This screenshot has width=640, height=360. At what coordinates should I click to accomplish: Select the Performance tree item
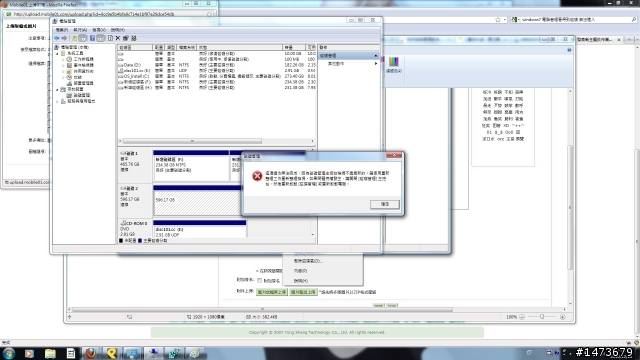[74, 77]
